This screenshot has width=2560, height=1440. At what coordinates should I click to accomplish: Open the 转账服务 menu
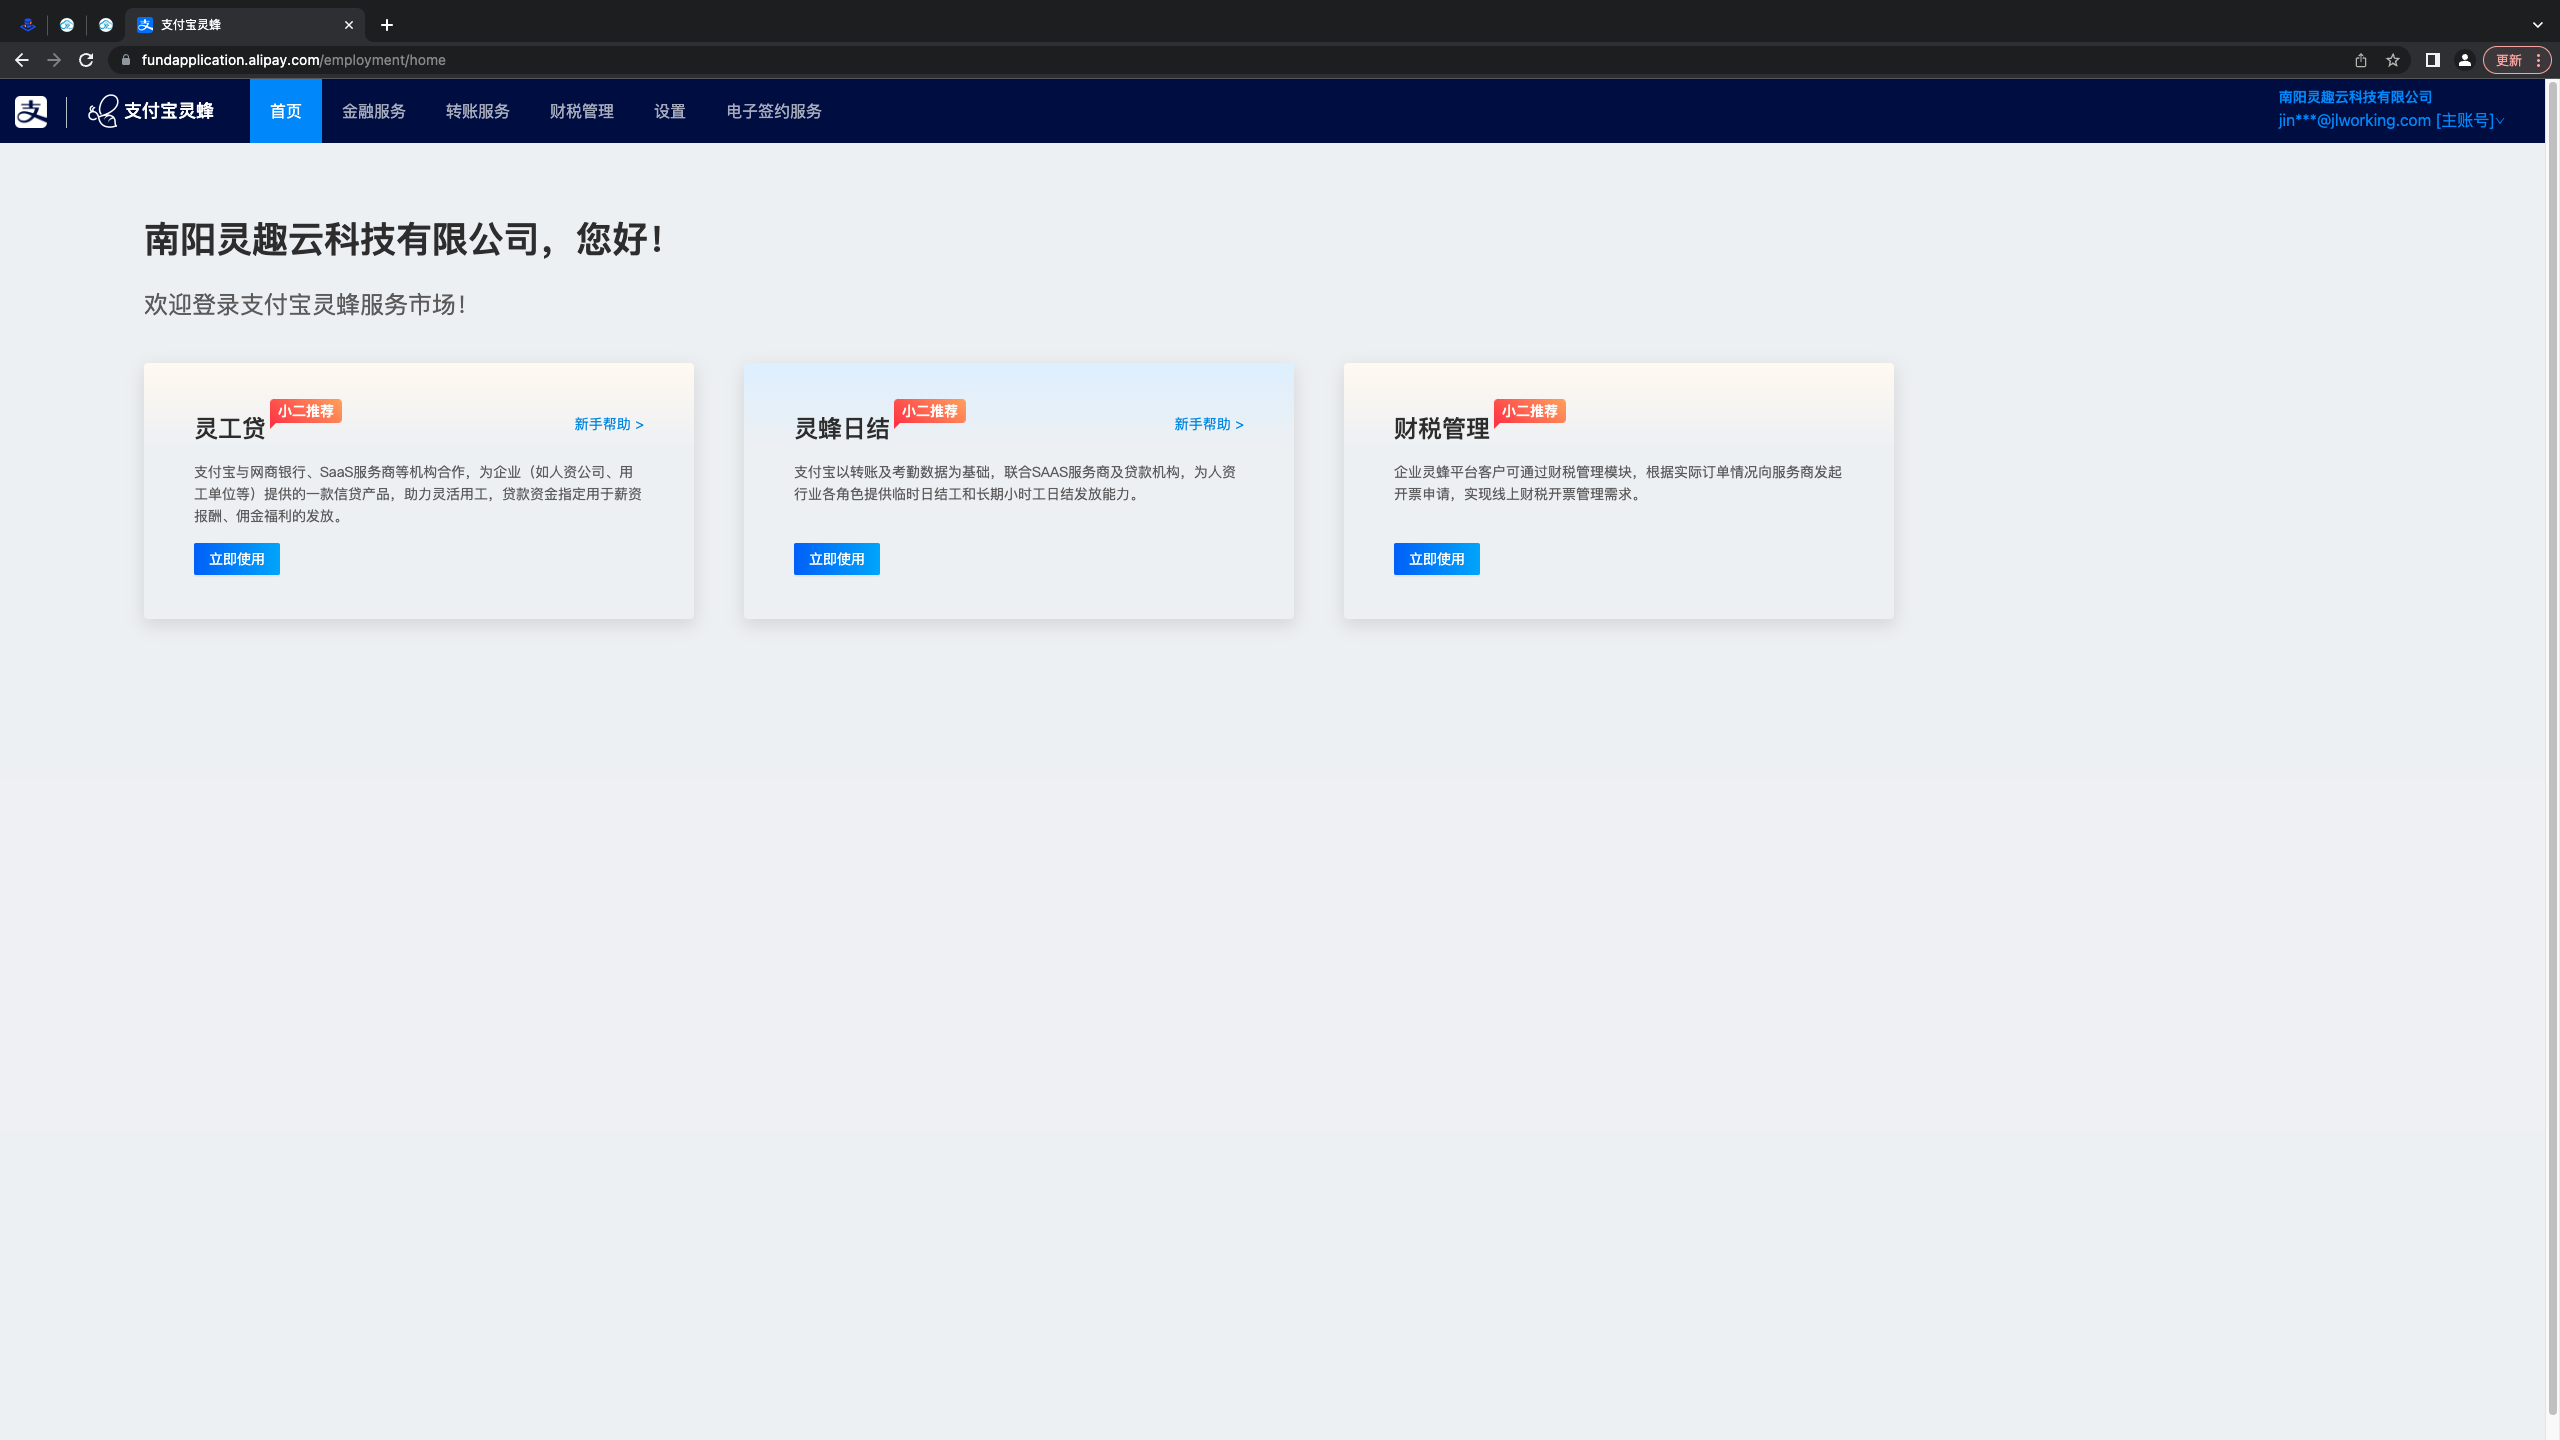[x=478, y=111]
